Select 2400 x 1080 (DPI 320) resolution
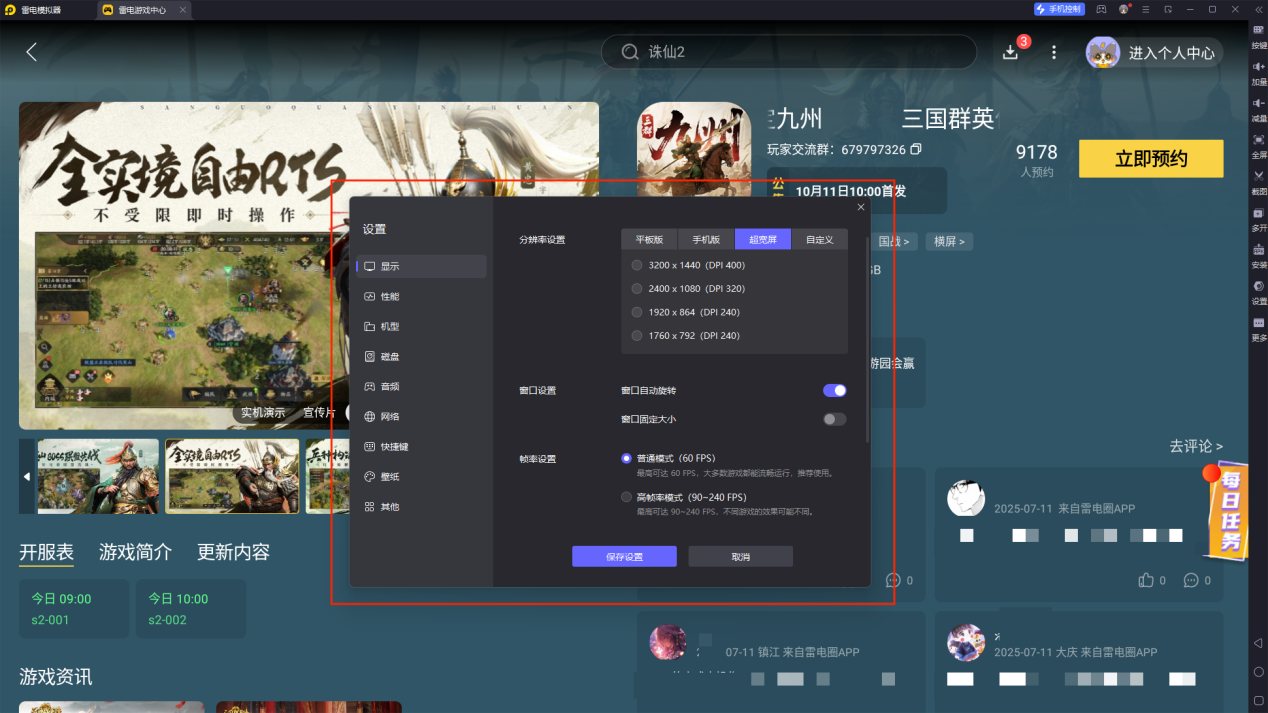Screen dimensions: 1268x713 tap(637, 288)
